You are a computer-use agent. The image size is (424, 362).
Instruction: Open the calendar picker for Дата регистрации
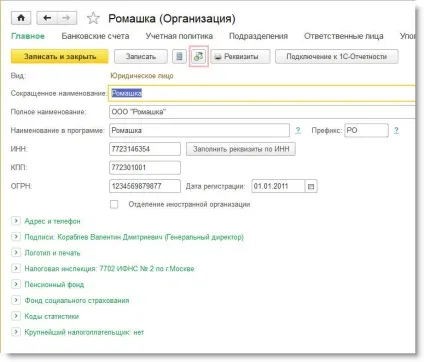tap(311, 186)
